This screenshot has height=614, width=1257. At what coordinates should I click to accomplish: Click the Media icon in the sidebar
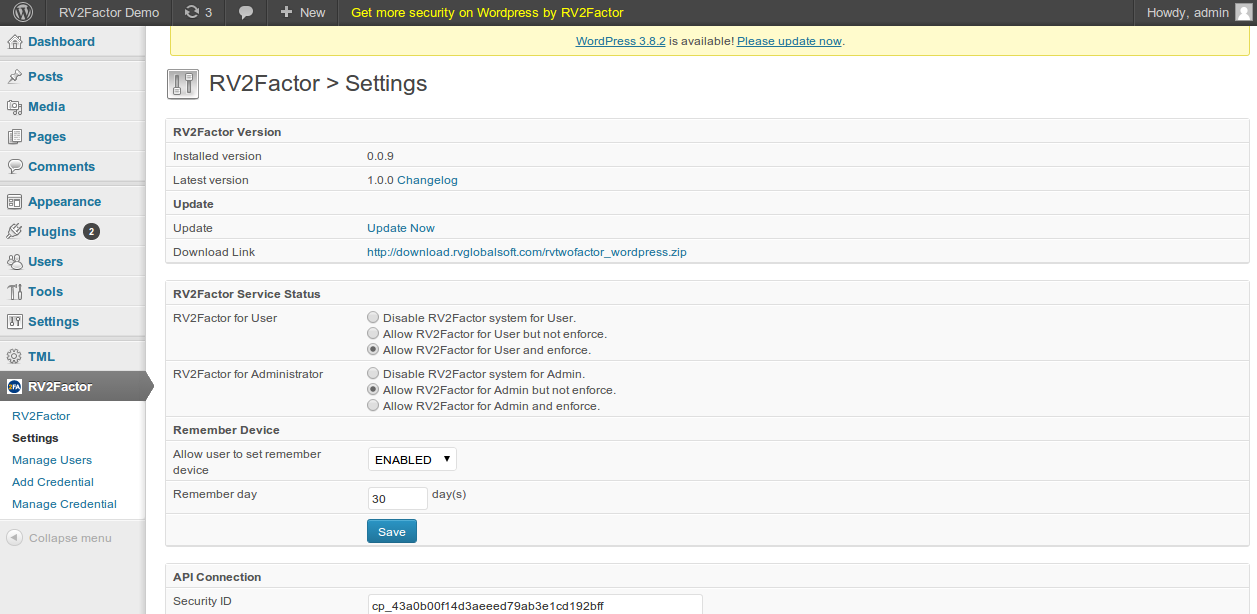[x=15, y=107]
